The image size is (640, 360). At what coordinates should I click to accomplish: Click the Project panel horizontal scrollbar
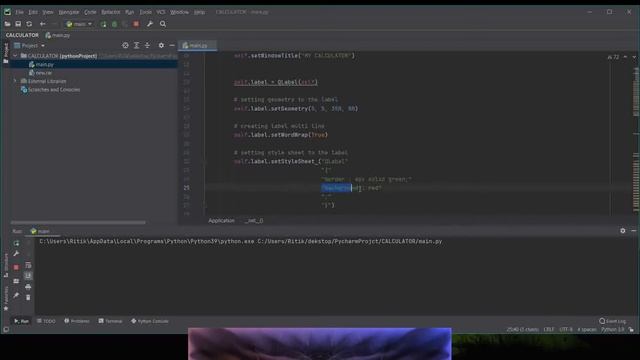click(x=78, y=222)
